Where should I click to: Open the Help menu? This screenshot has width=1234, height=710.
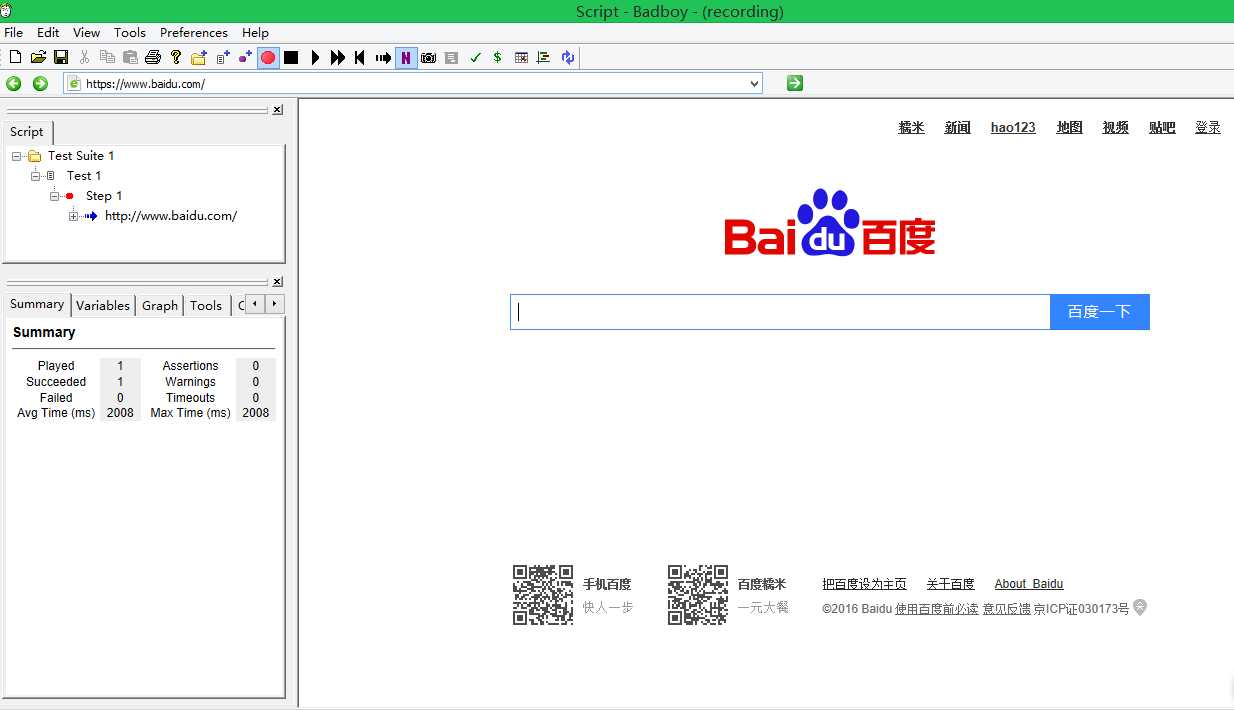(x=255, y=33)
